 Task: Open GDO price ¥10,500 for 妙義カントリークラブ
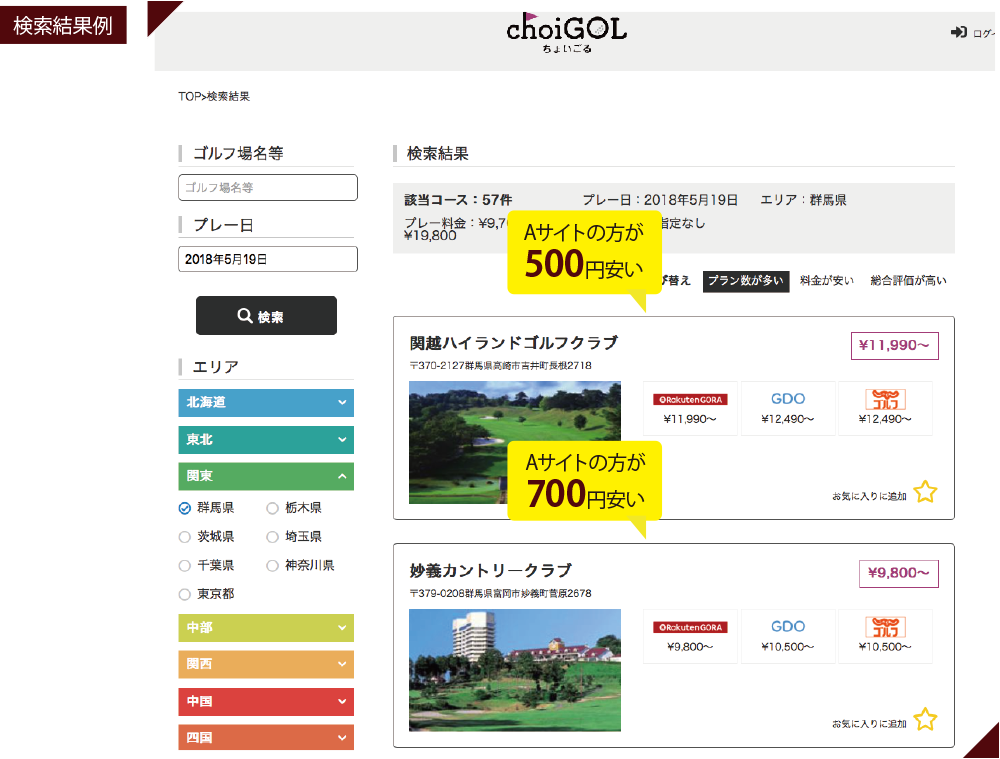pos(787,636)
